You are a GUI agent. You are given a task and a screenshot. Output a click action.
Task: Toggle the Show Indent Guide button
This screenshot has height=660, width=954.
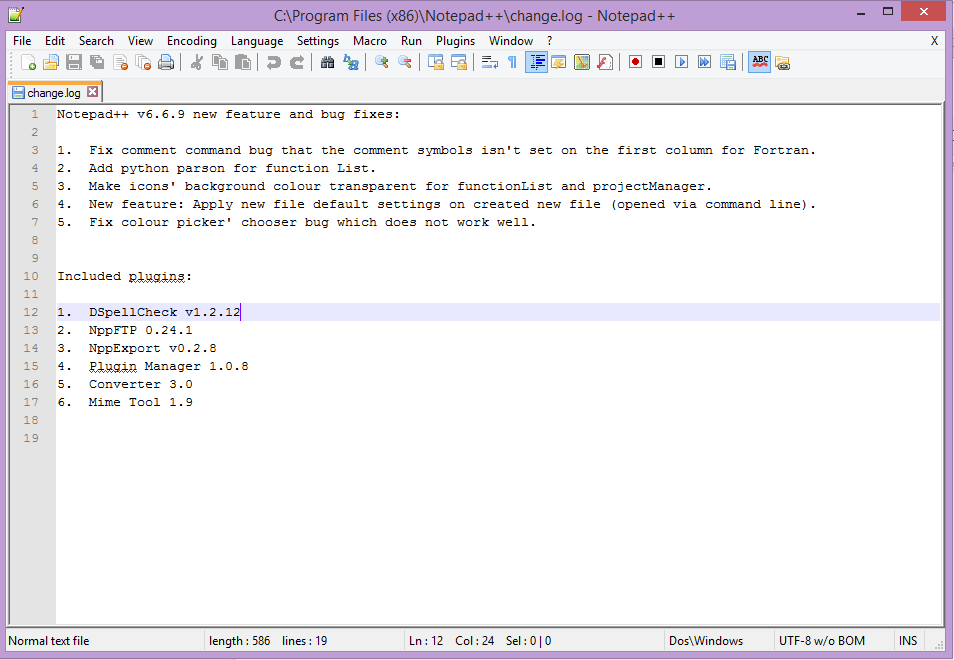[536, 62]
